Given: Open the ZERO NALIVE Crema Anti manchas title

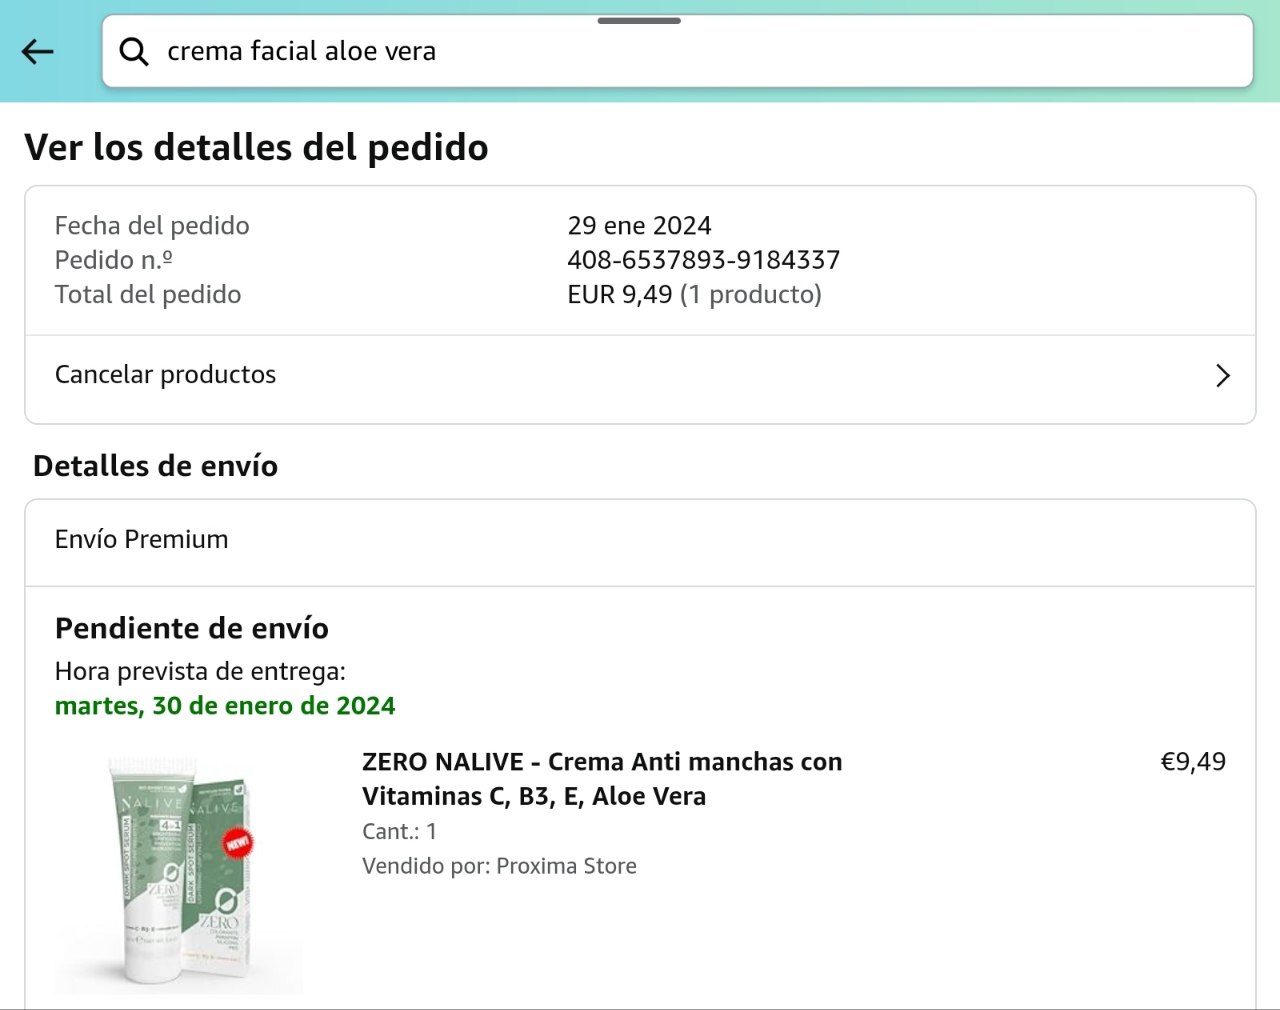Looking at the screenshot, I should (x=602, y=779).
